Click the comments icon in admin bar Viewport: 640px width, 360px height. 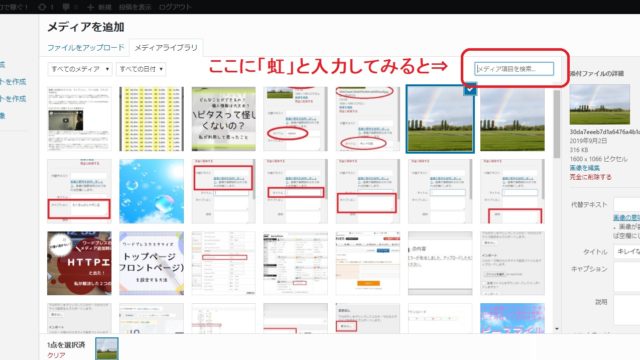click(x=67, y=7)
